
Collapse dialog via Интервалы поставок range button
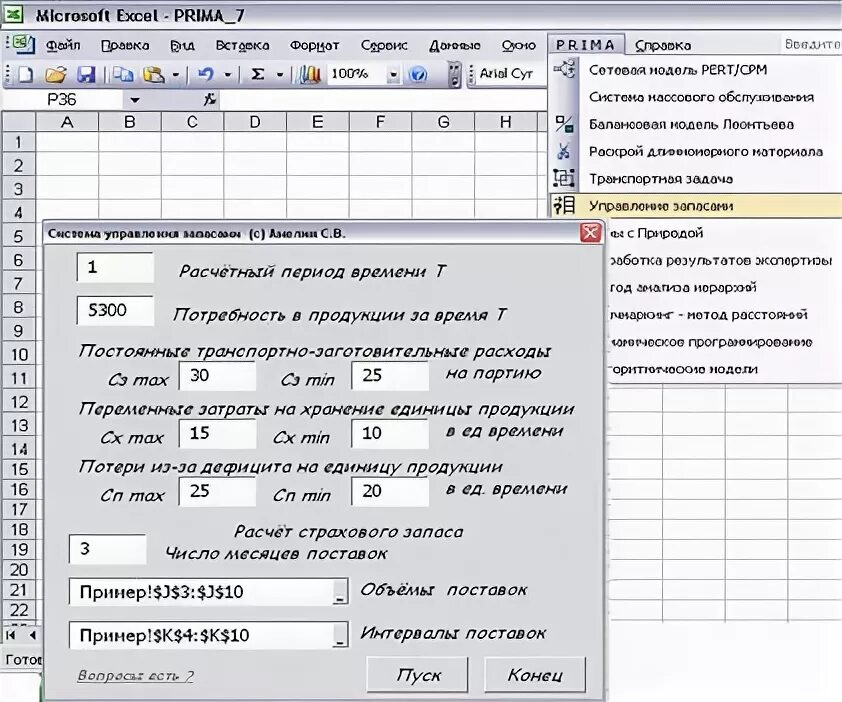(x=339, y=635)
